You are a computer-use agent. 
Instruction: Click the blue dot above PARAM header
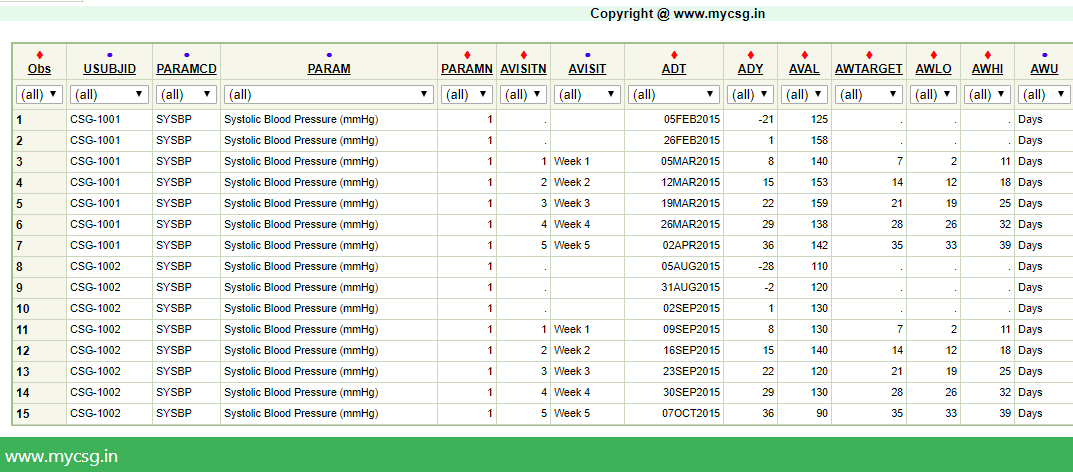pos(328,54)
